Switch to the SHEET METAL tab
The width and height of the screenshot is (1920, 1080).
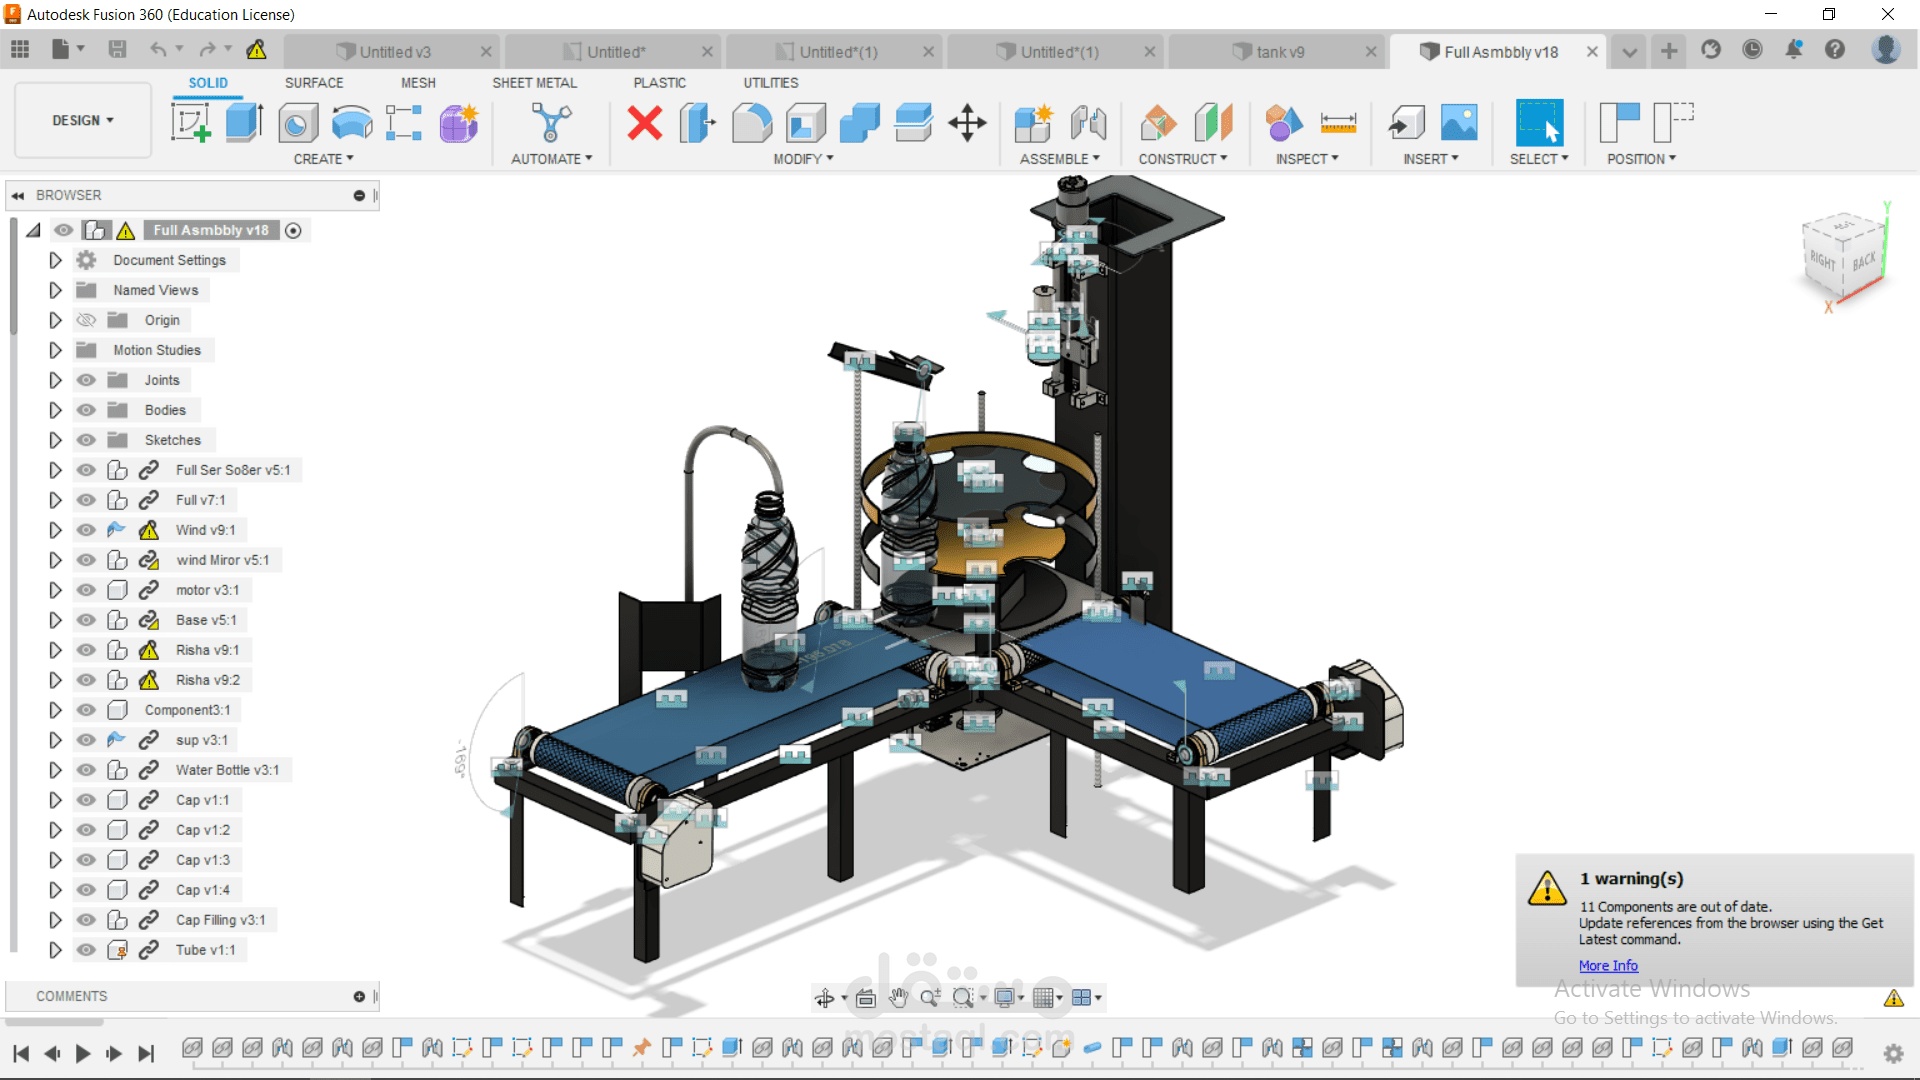(534, 83)
